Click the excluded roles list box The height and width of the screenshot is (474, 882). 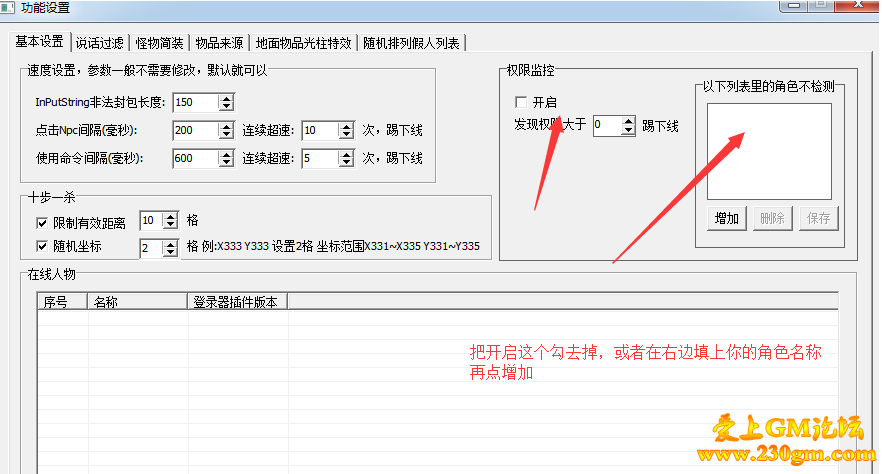[769, 151]
